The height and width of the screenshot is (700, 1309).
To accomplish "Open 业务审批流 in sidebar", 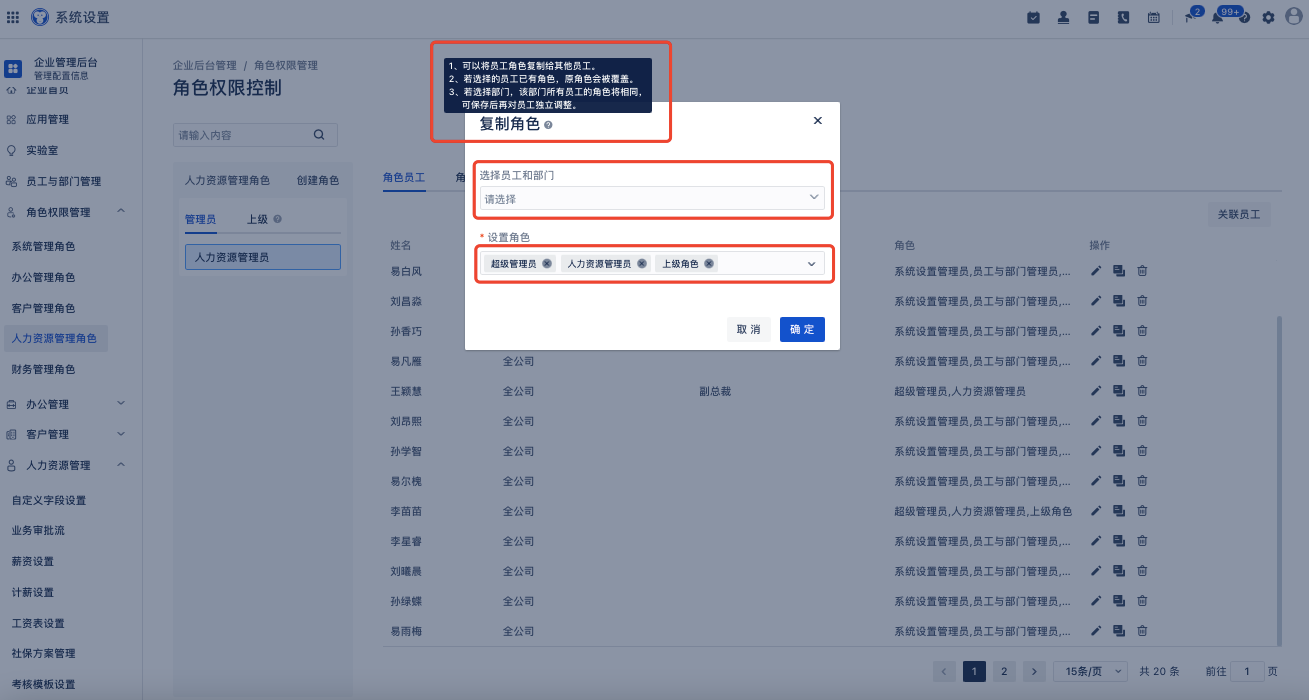I will pos(38,530).
